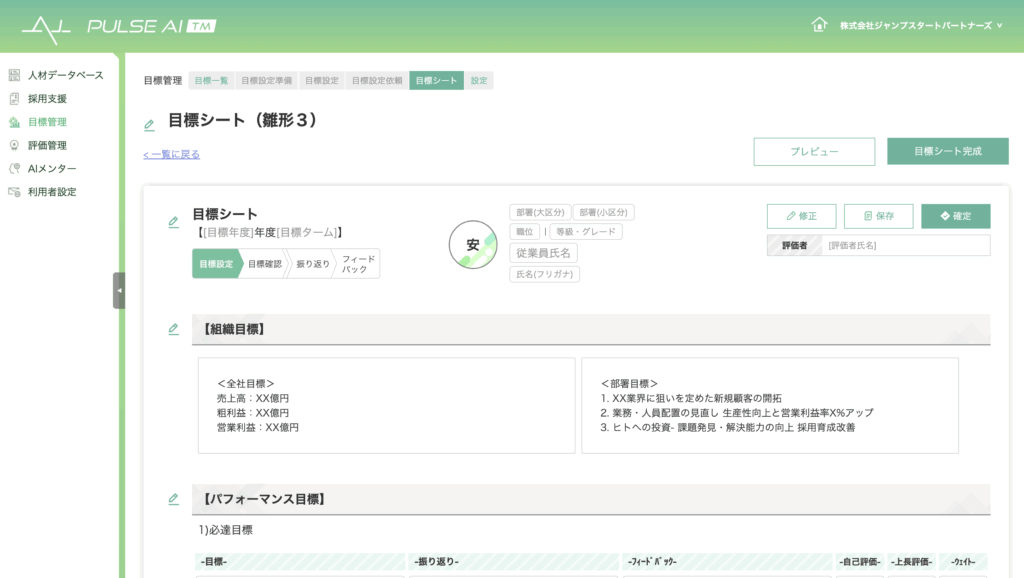Click the プレビュー button
This screenshot has height=578, width=1024.
pyautogui.click(x=814, y=152)
